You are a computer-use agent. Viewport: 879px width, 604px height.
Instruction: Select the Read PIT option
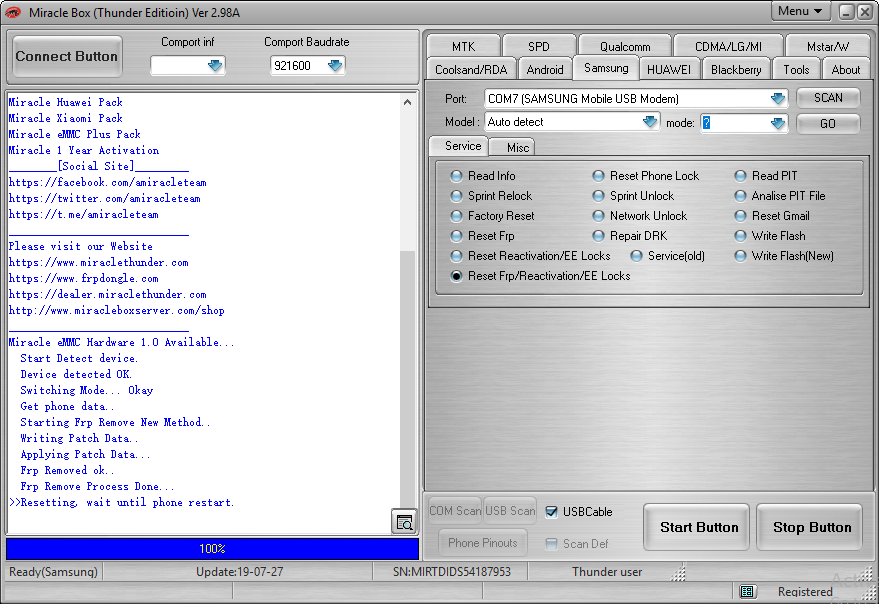741,176
